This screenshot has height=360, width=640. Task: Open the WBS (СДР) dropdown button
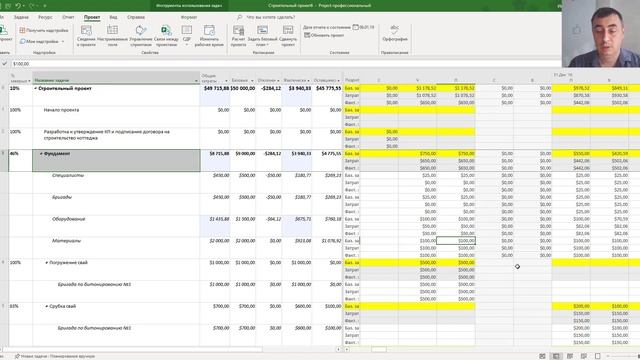coord(187,36)
